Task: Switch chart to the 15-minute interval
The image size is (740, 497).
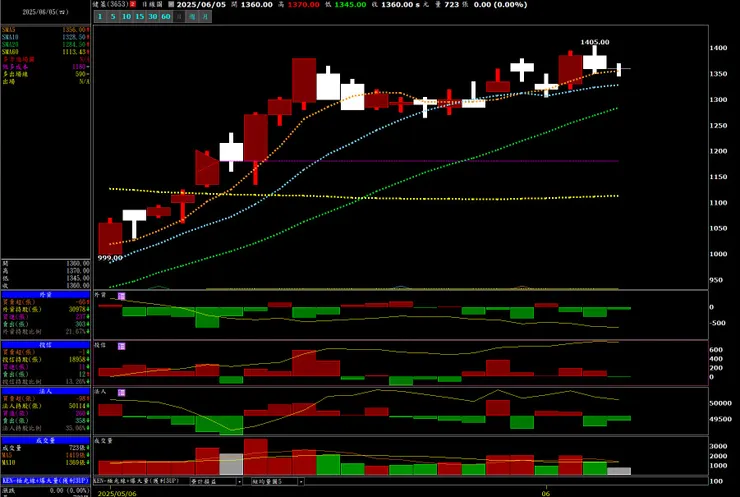Action: (139, 17)
